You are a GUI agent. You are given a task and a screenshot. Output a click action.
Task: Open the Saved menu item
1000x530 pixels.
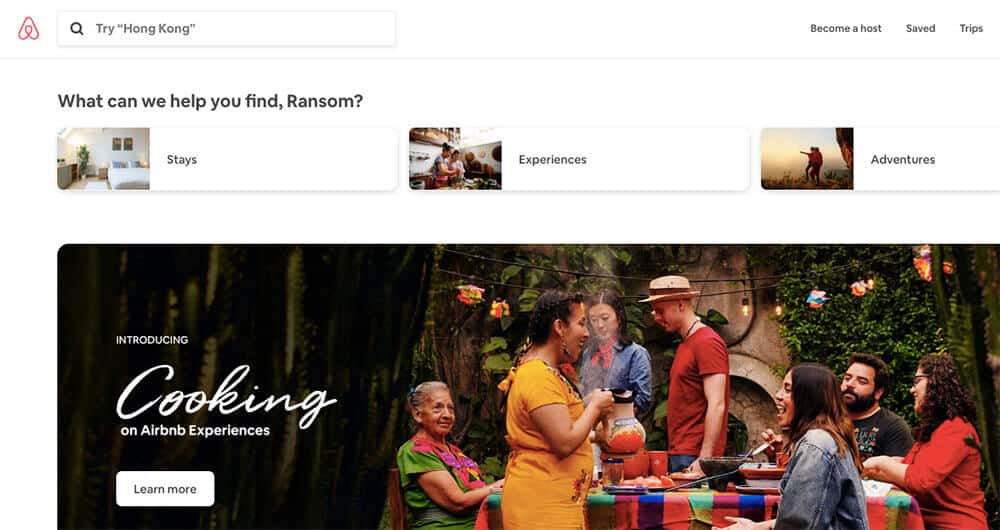pos(920,29)
